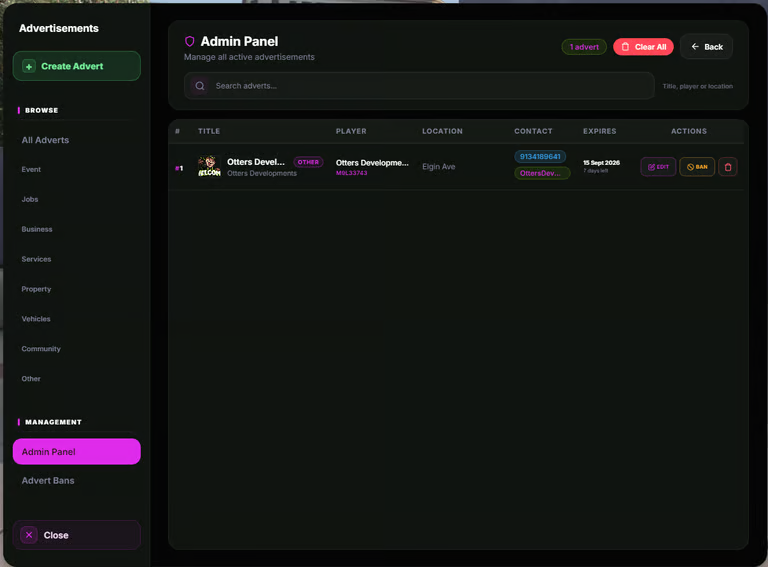
Task: Click the phone number 9134189641 badge
Action: coord(540,157)
